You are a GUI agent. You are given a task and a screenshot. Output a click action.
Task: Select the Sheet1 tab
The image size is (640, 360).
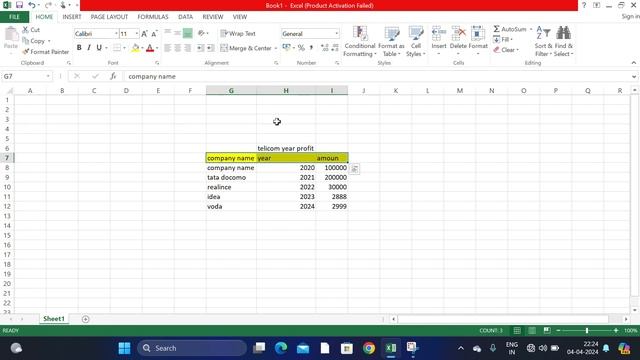coord(54,319)
